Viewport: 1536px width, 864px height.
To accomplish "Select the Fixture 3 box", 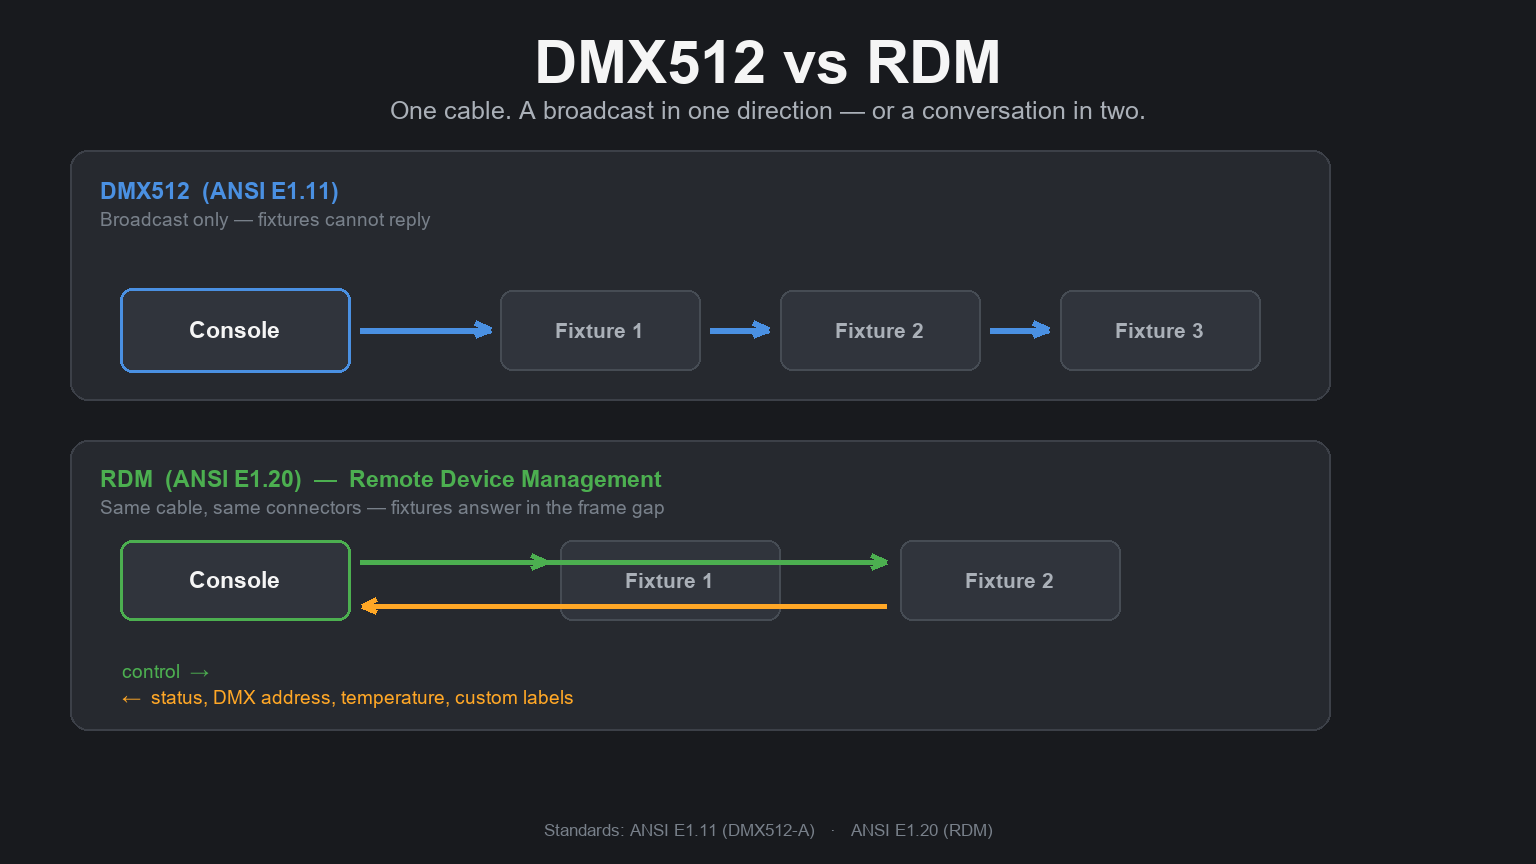I will 1160,331.
